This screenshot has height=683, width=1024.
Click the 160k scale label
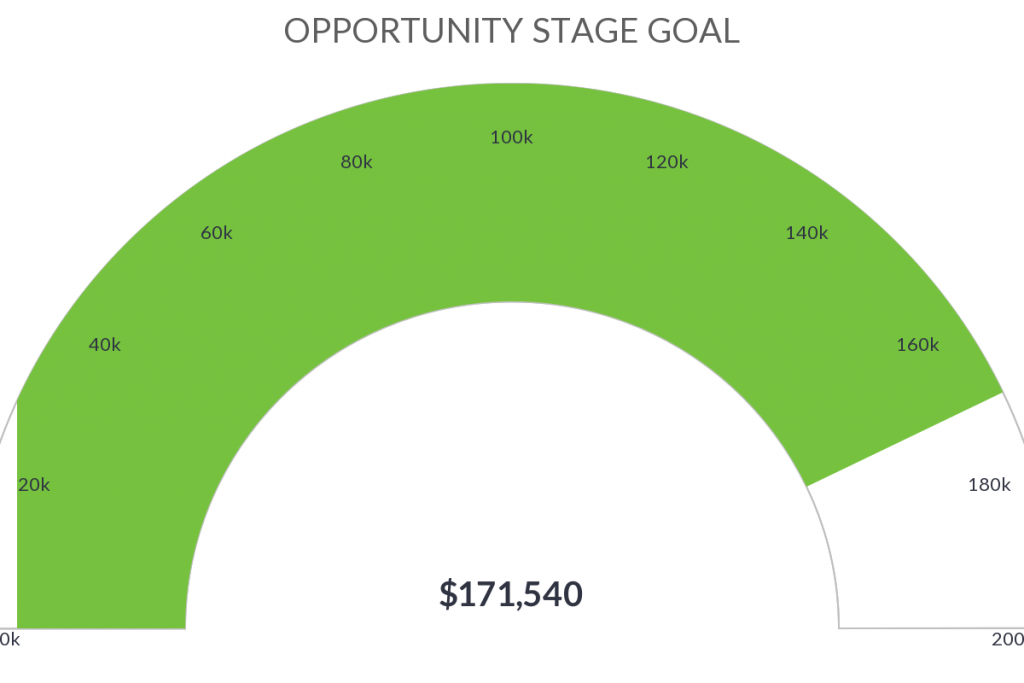[x=918, y=344]
